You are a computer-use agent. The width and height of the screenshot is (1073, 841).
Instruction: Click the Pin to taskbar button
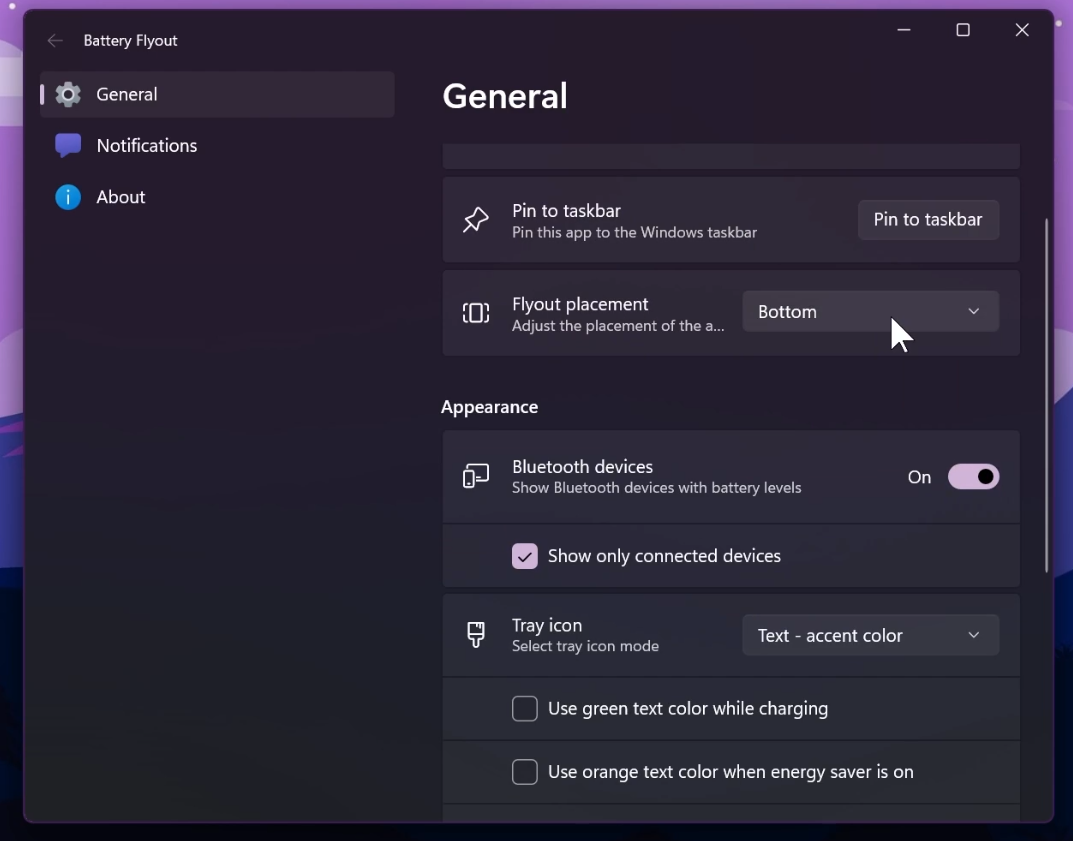(x=927, y=220)
